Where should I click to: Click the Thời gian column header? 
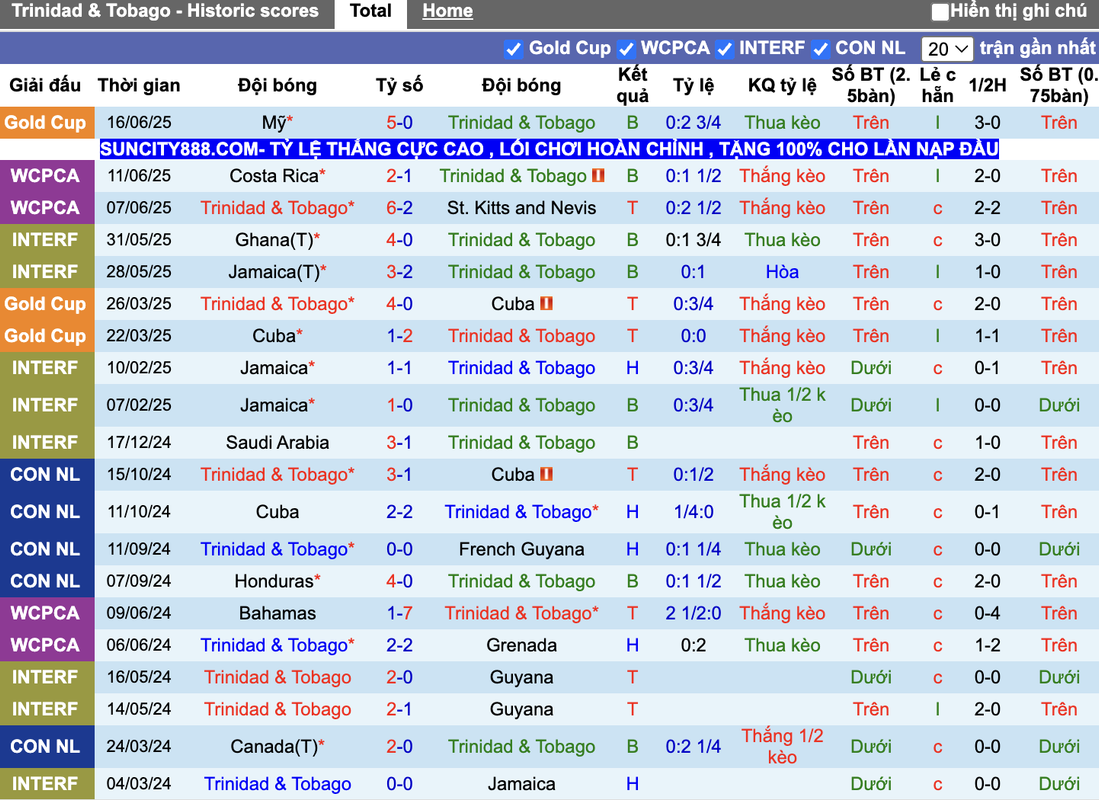[139, 86]
